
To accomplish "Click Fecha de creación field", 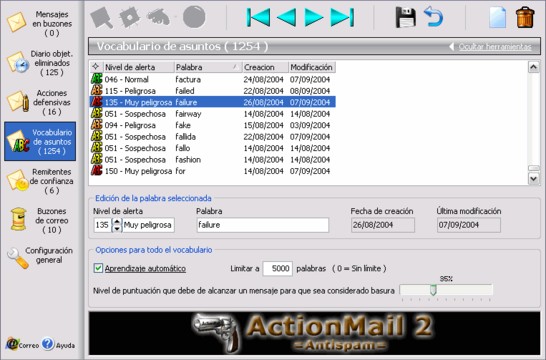I will 383,225.
